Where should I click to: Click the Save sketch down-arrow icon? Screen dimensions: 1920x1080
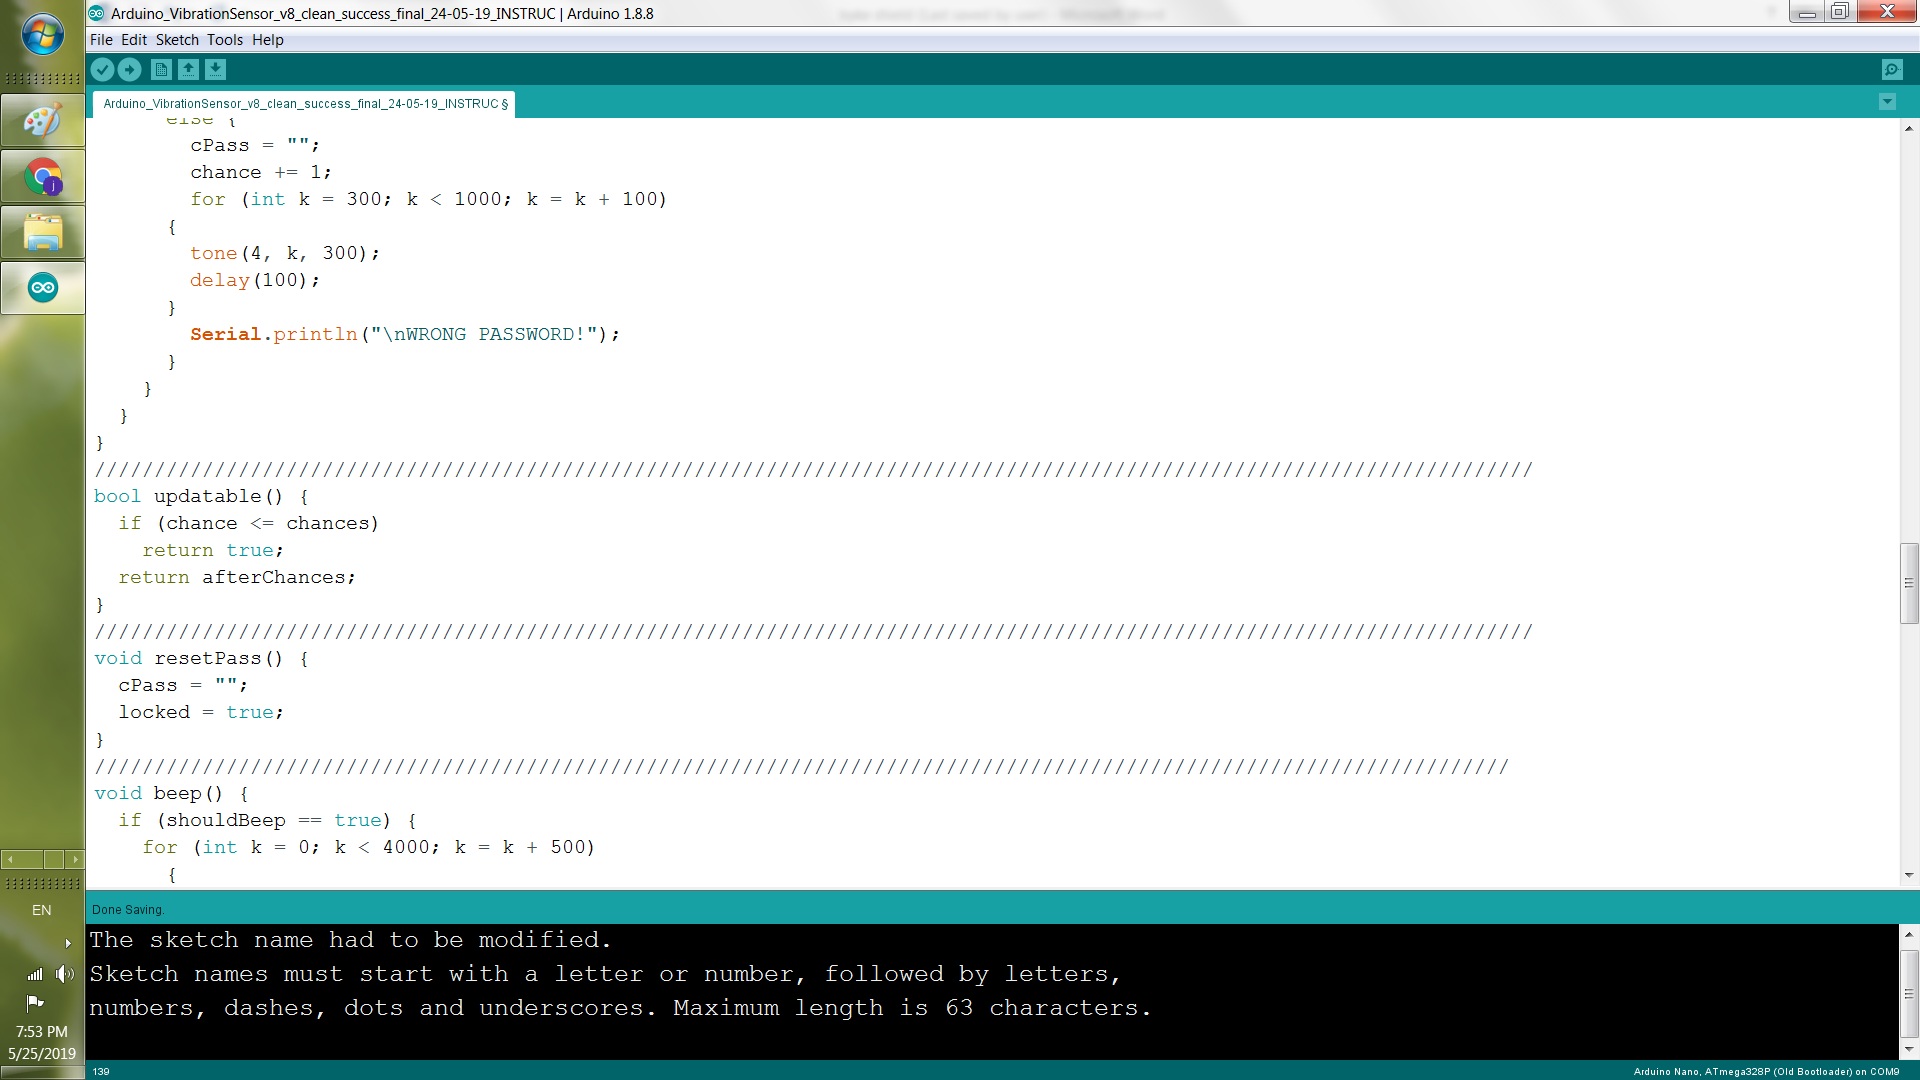pos(215,69)
